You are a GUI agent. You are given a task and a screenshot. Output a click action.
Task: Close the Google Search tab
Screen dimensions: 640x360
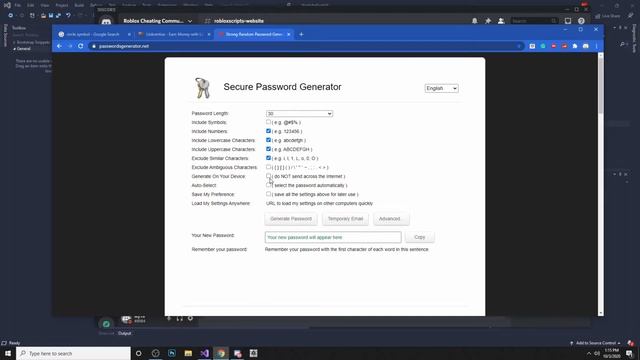click(x=129, y=34)
